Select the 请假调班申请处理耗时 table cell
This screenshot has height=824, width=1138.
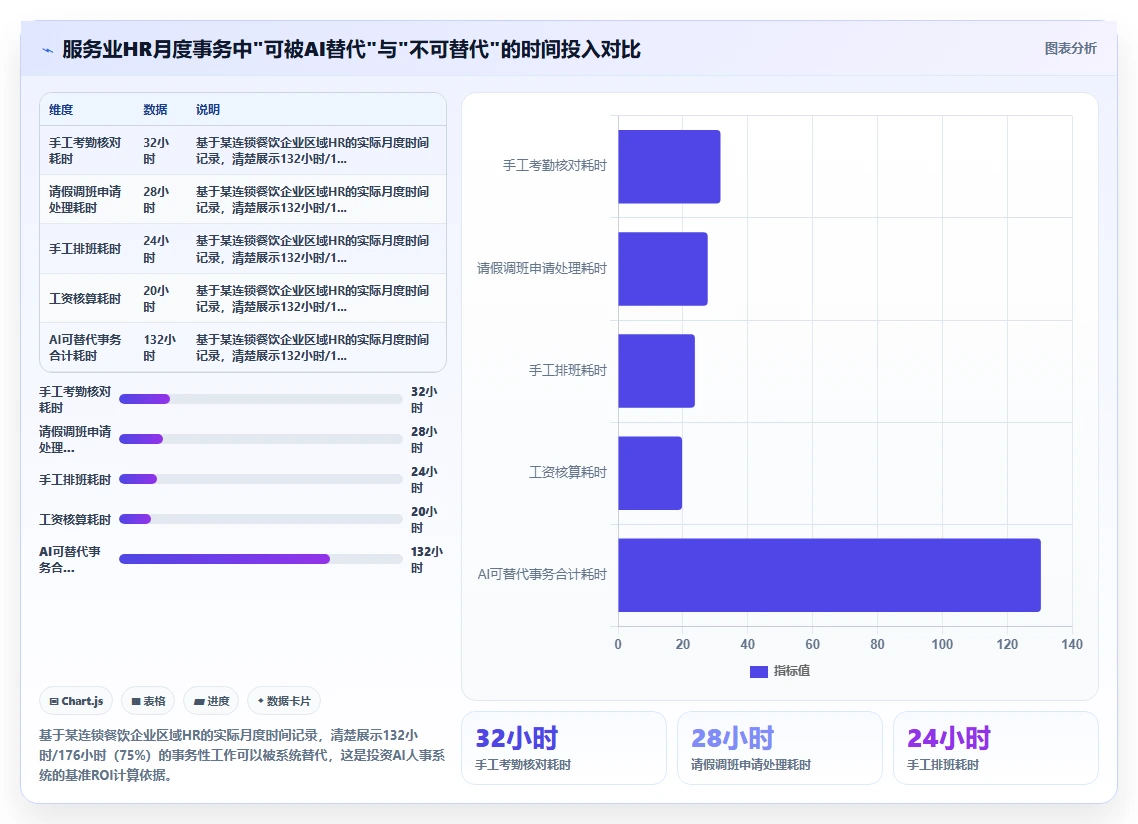pyautogui.click(x=85, y=200)
